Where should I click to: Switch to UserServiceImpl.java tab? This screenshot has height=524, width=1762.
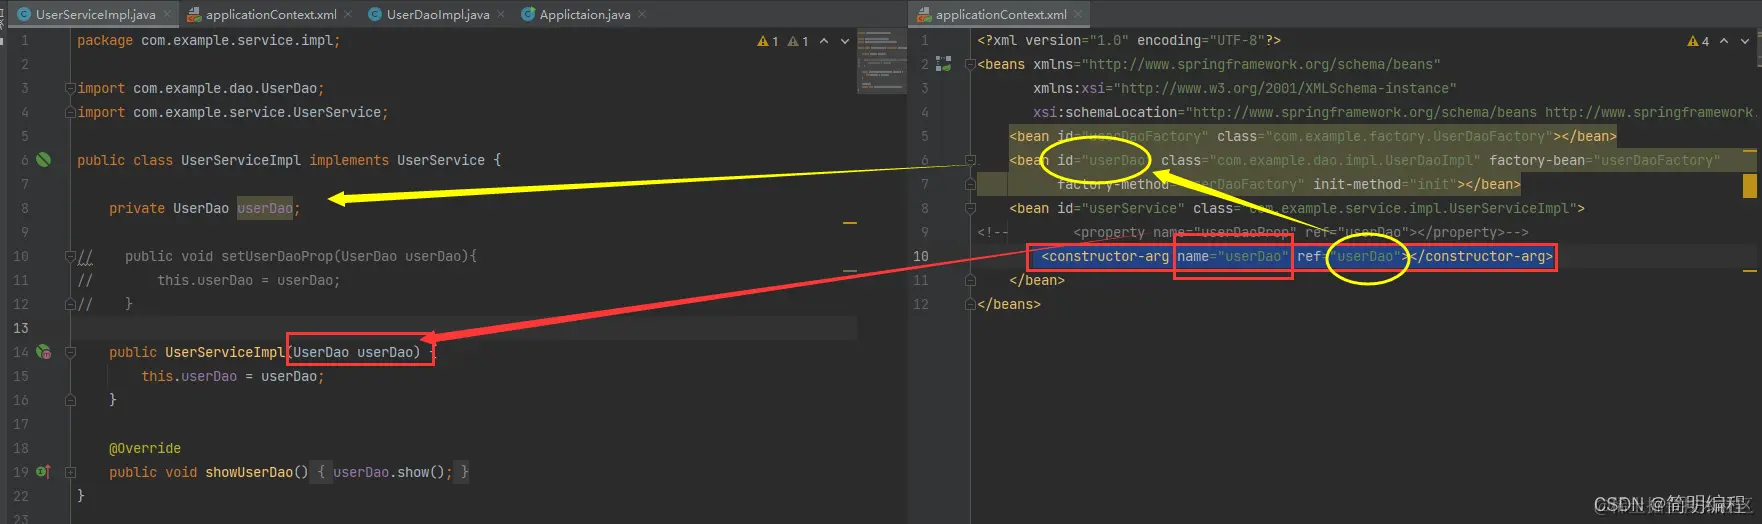point(95,14)
